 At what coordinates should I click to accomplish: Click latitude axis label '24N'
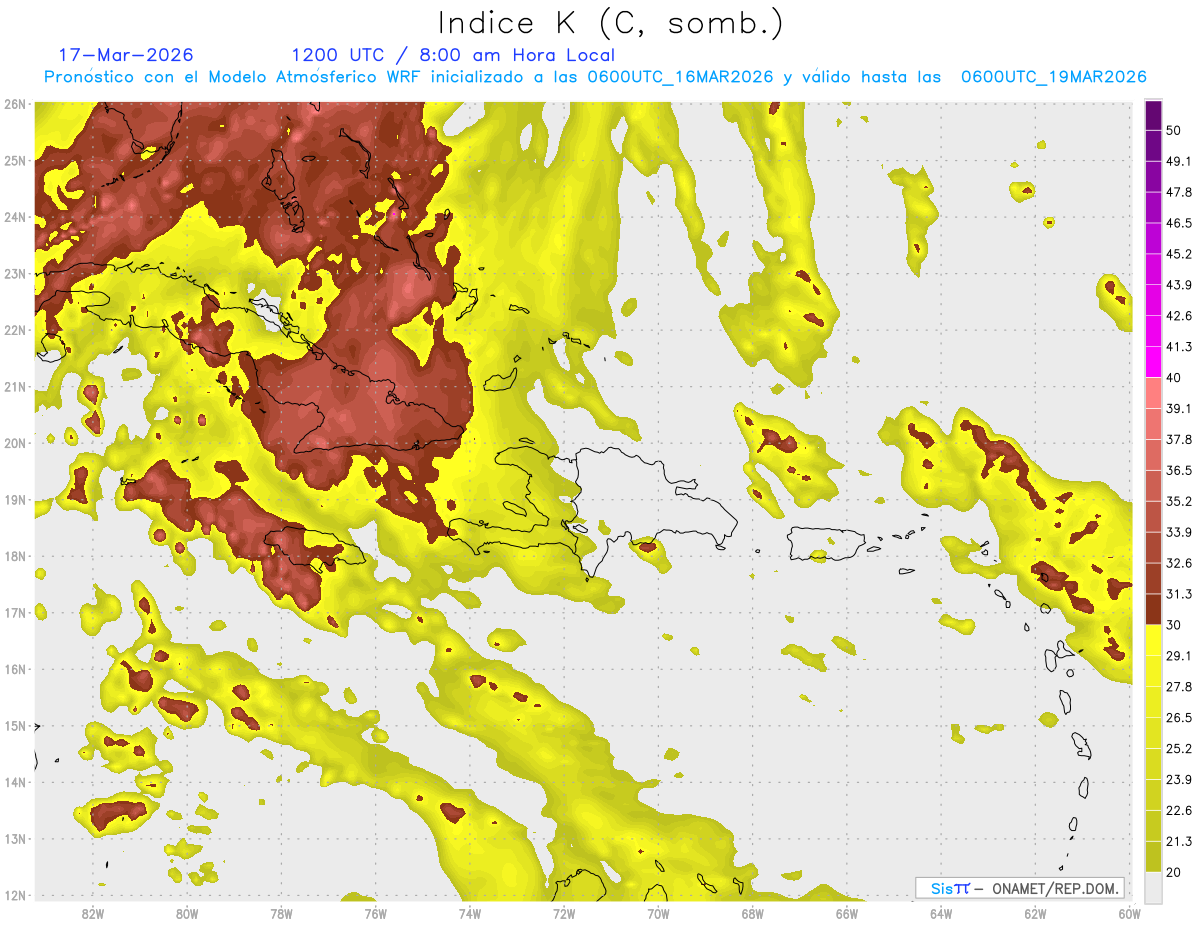point(16,217)
